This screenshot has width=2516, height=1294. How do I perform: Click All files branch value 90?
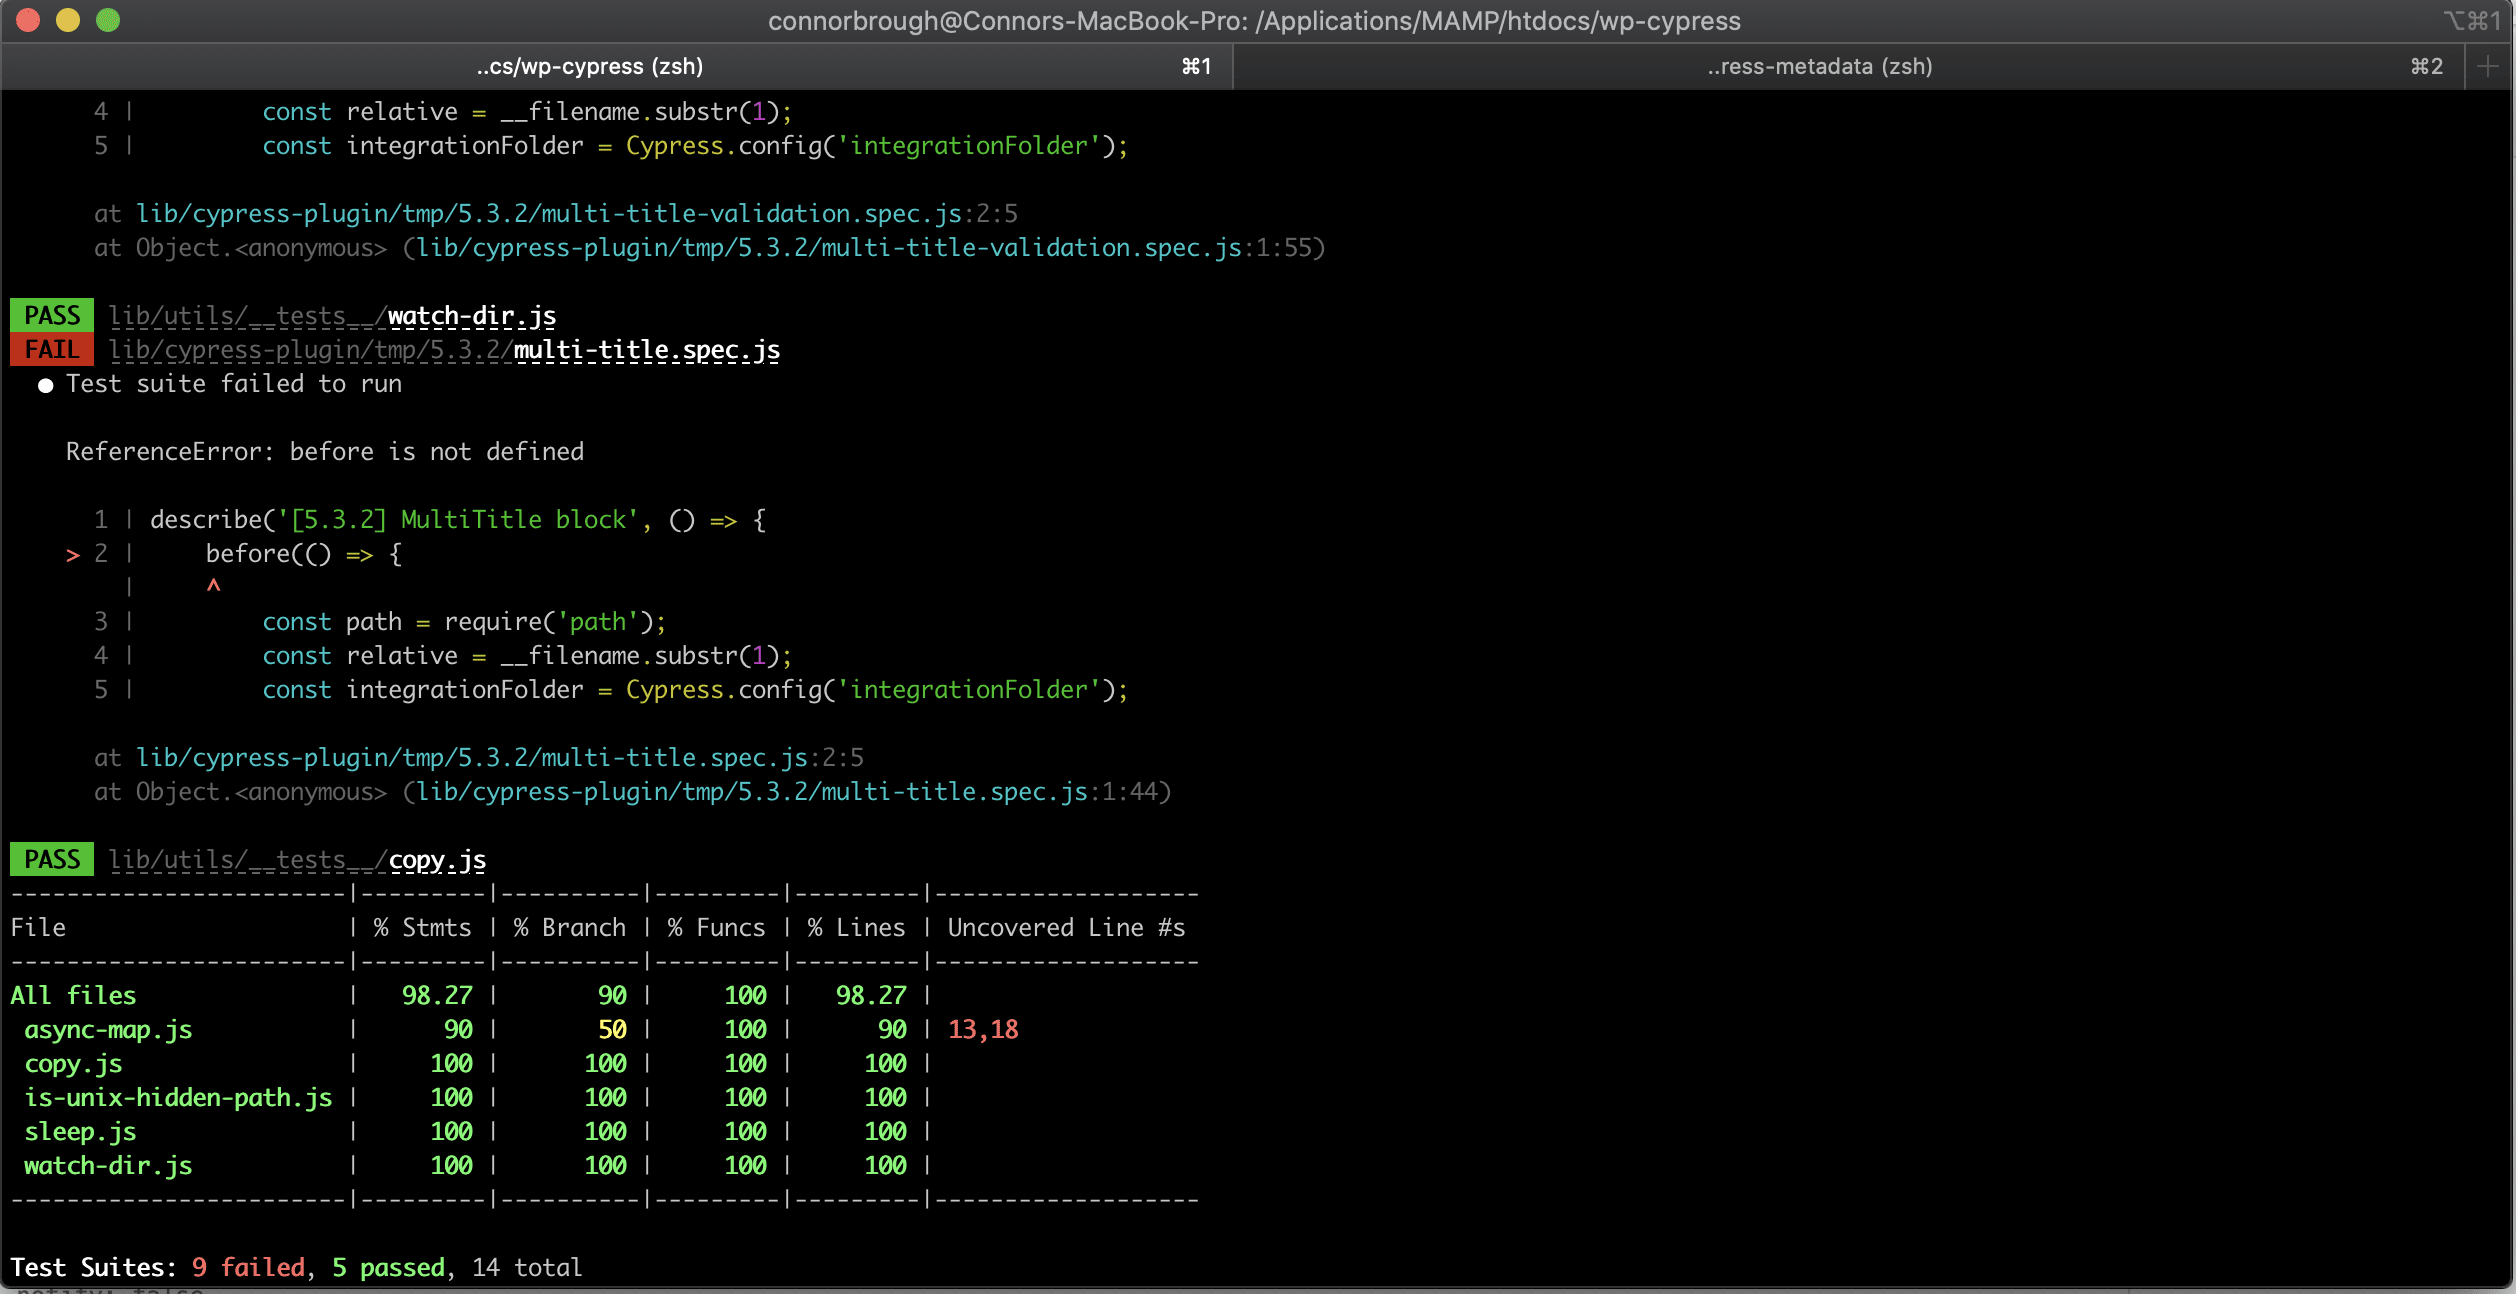click(x=612, y=996)
